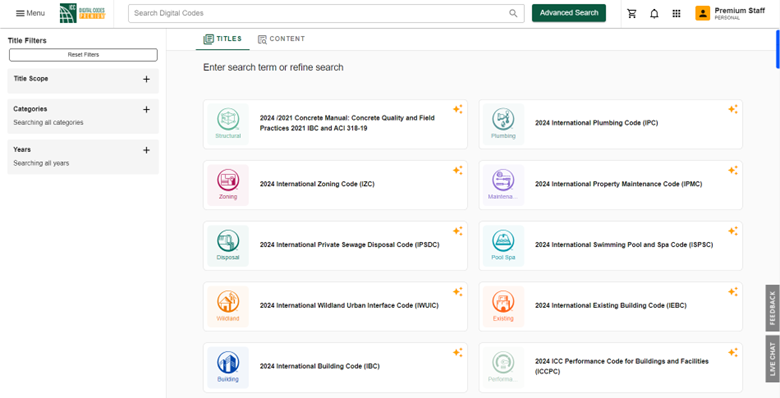This screenshot has width=780, height=398.
Task: Open 2024 International Swimming Pool and Spa Code
Action: pyautogui.click(x=624, y=245)
